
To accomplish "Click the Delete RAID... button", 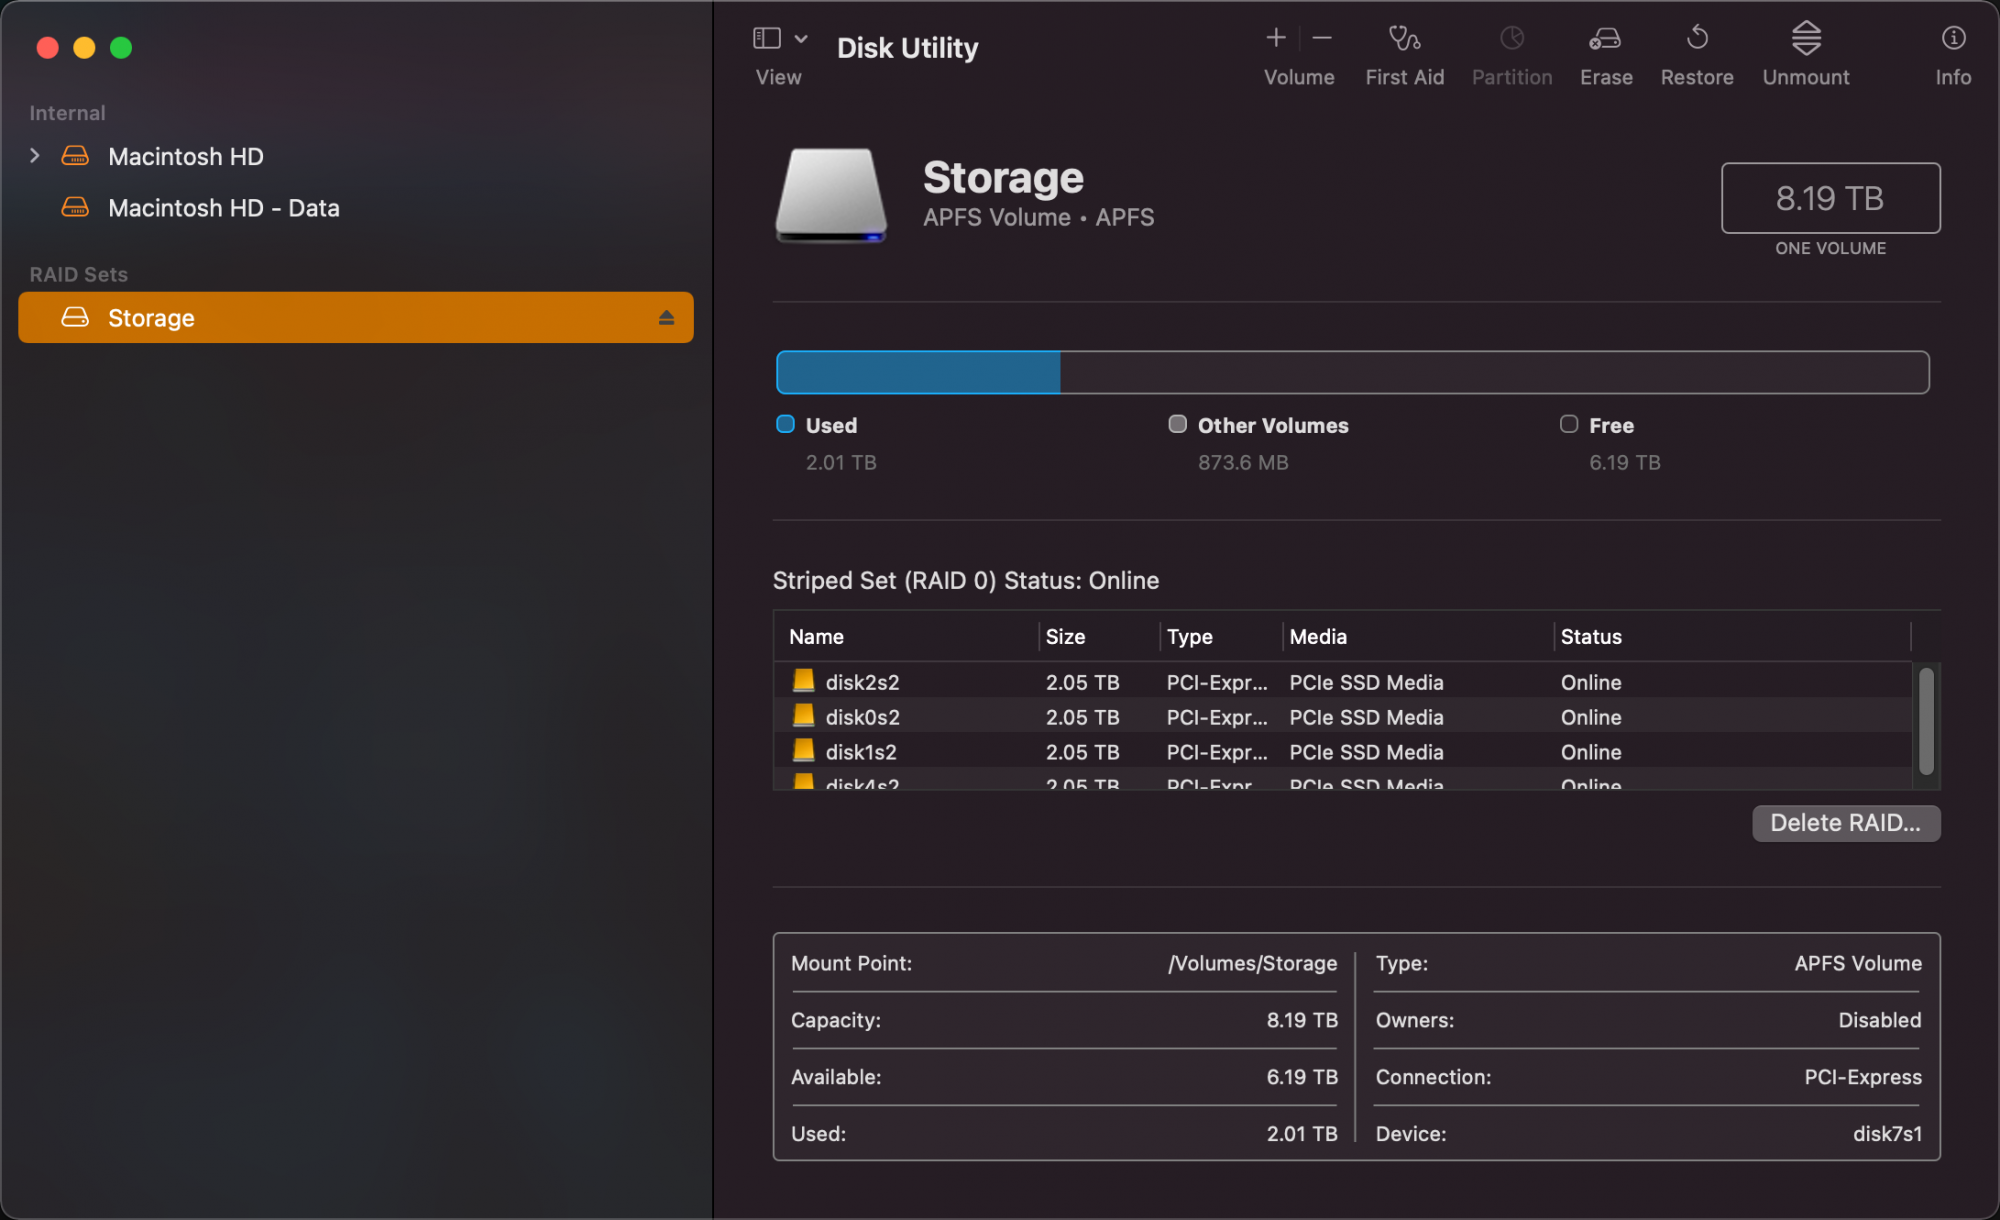I will point(1845,823).
